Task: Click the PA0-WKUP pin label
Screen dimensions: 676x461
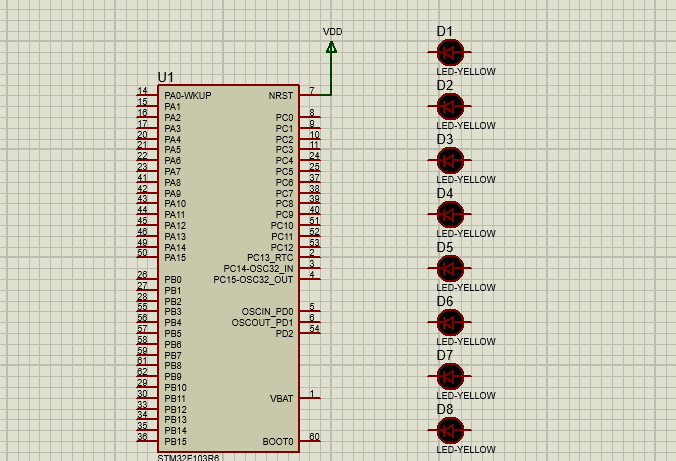Action: coord(188,96)
